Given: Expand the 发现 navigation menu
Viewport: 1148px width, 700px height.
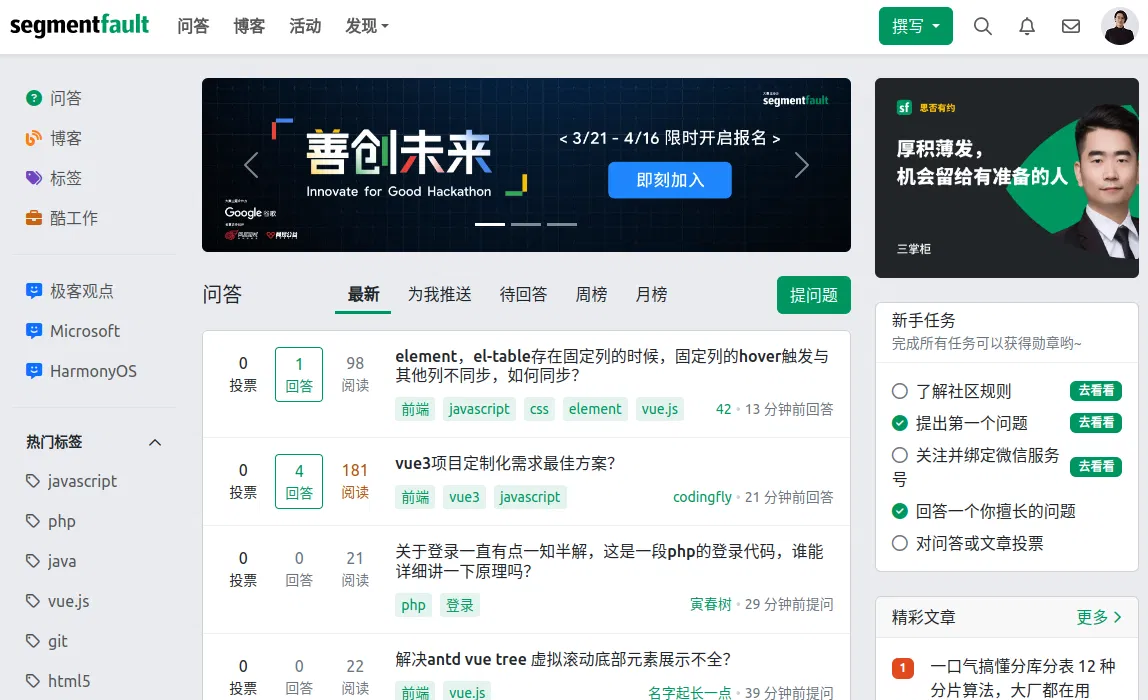Looking at the screenshot, I should [x=367, y=27].
